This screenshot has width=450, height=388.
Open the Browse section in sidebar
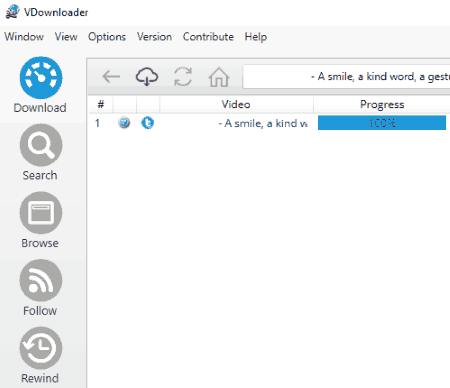(41, 220)
